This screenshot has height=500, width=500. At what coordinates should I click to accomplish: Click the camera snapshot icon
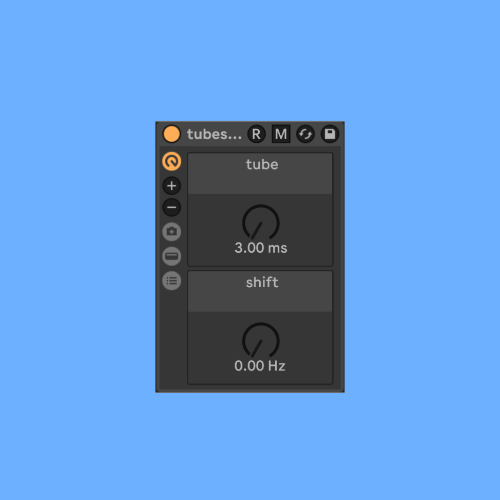(x=172, y=232)
